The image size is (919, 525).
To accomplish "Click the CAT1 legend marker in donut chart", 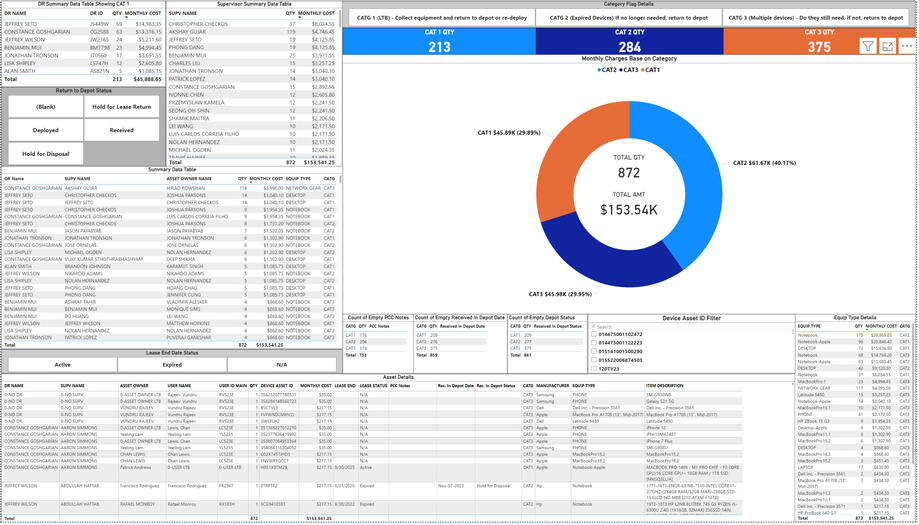I will (x=642, y=70).
